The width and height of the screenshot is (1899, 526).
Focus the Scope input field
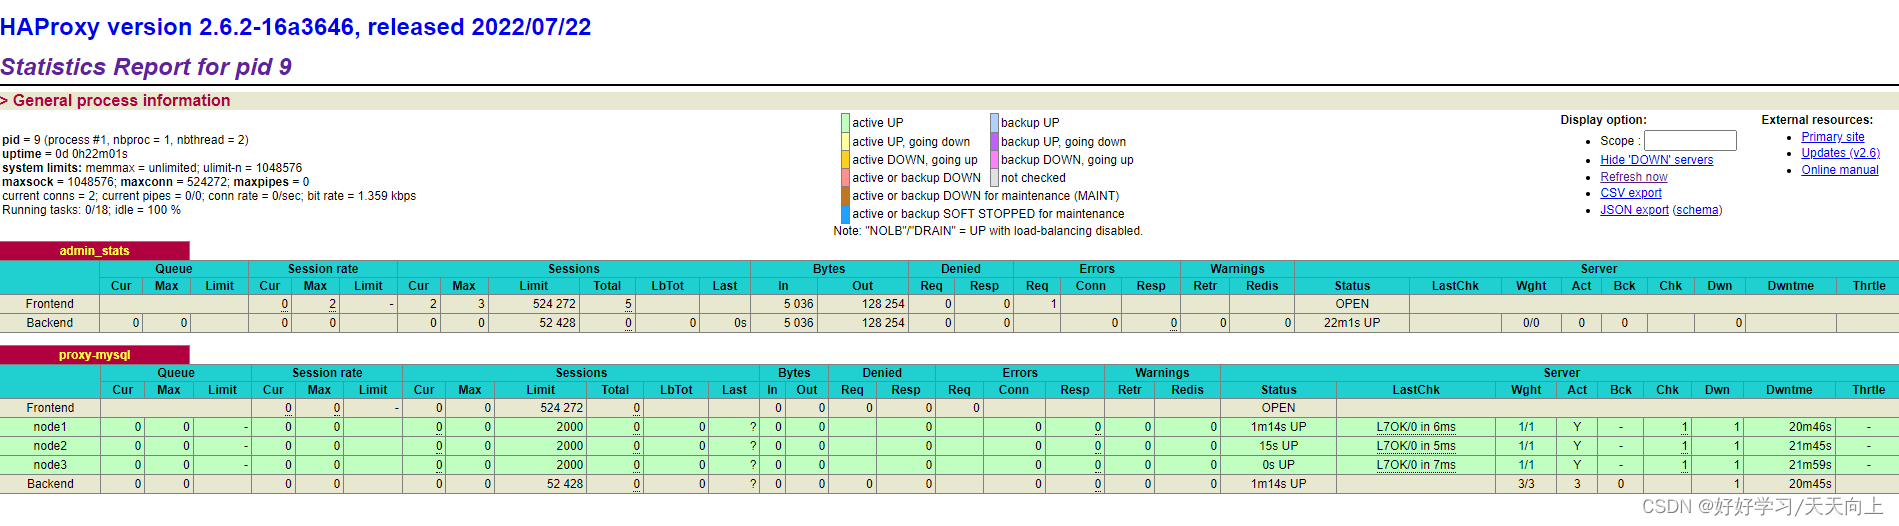[1690, 141]
